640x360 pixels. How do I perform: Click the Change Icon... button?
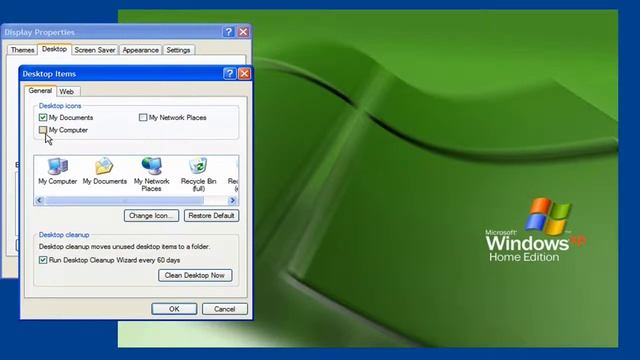[x=151, y=216]
